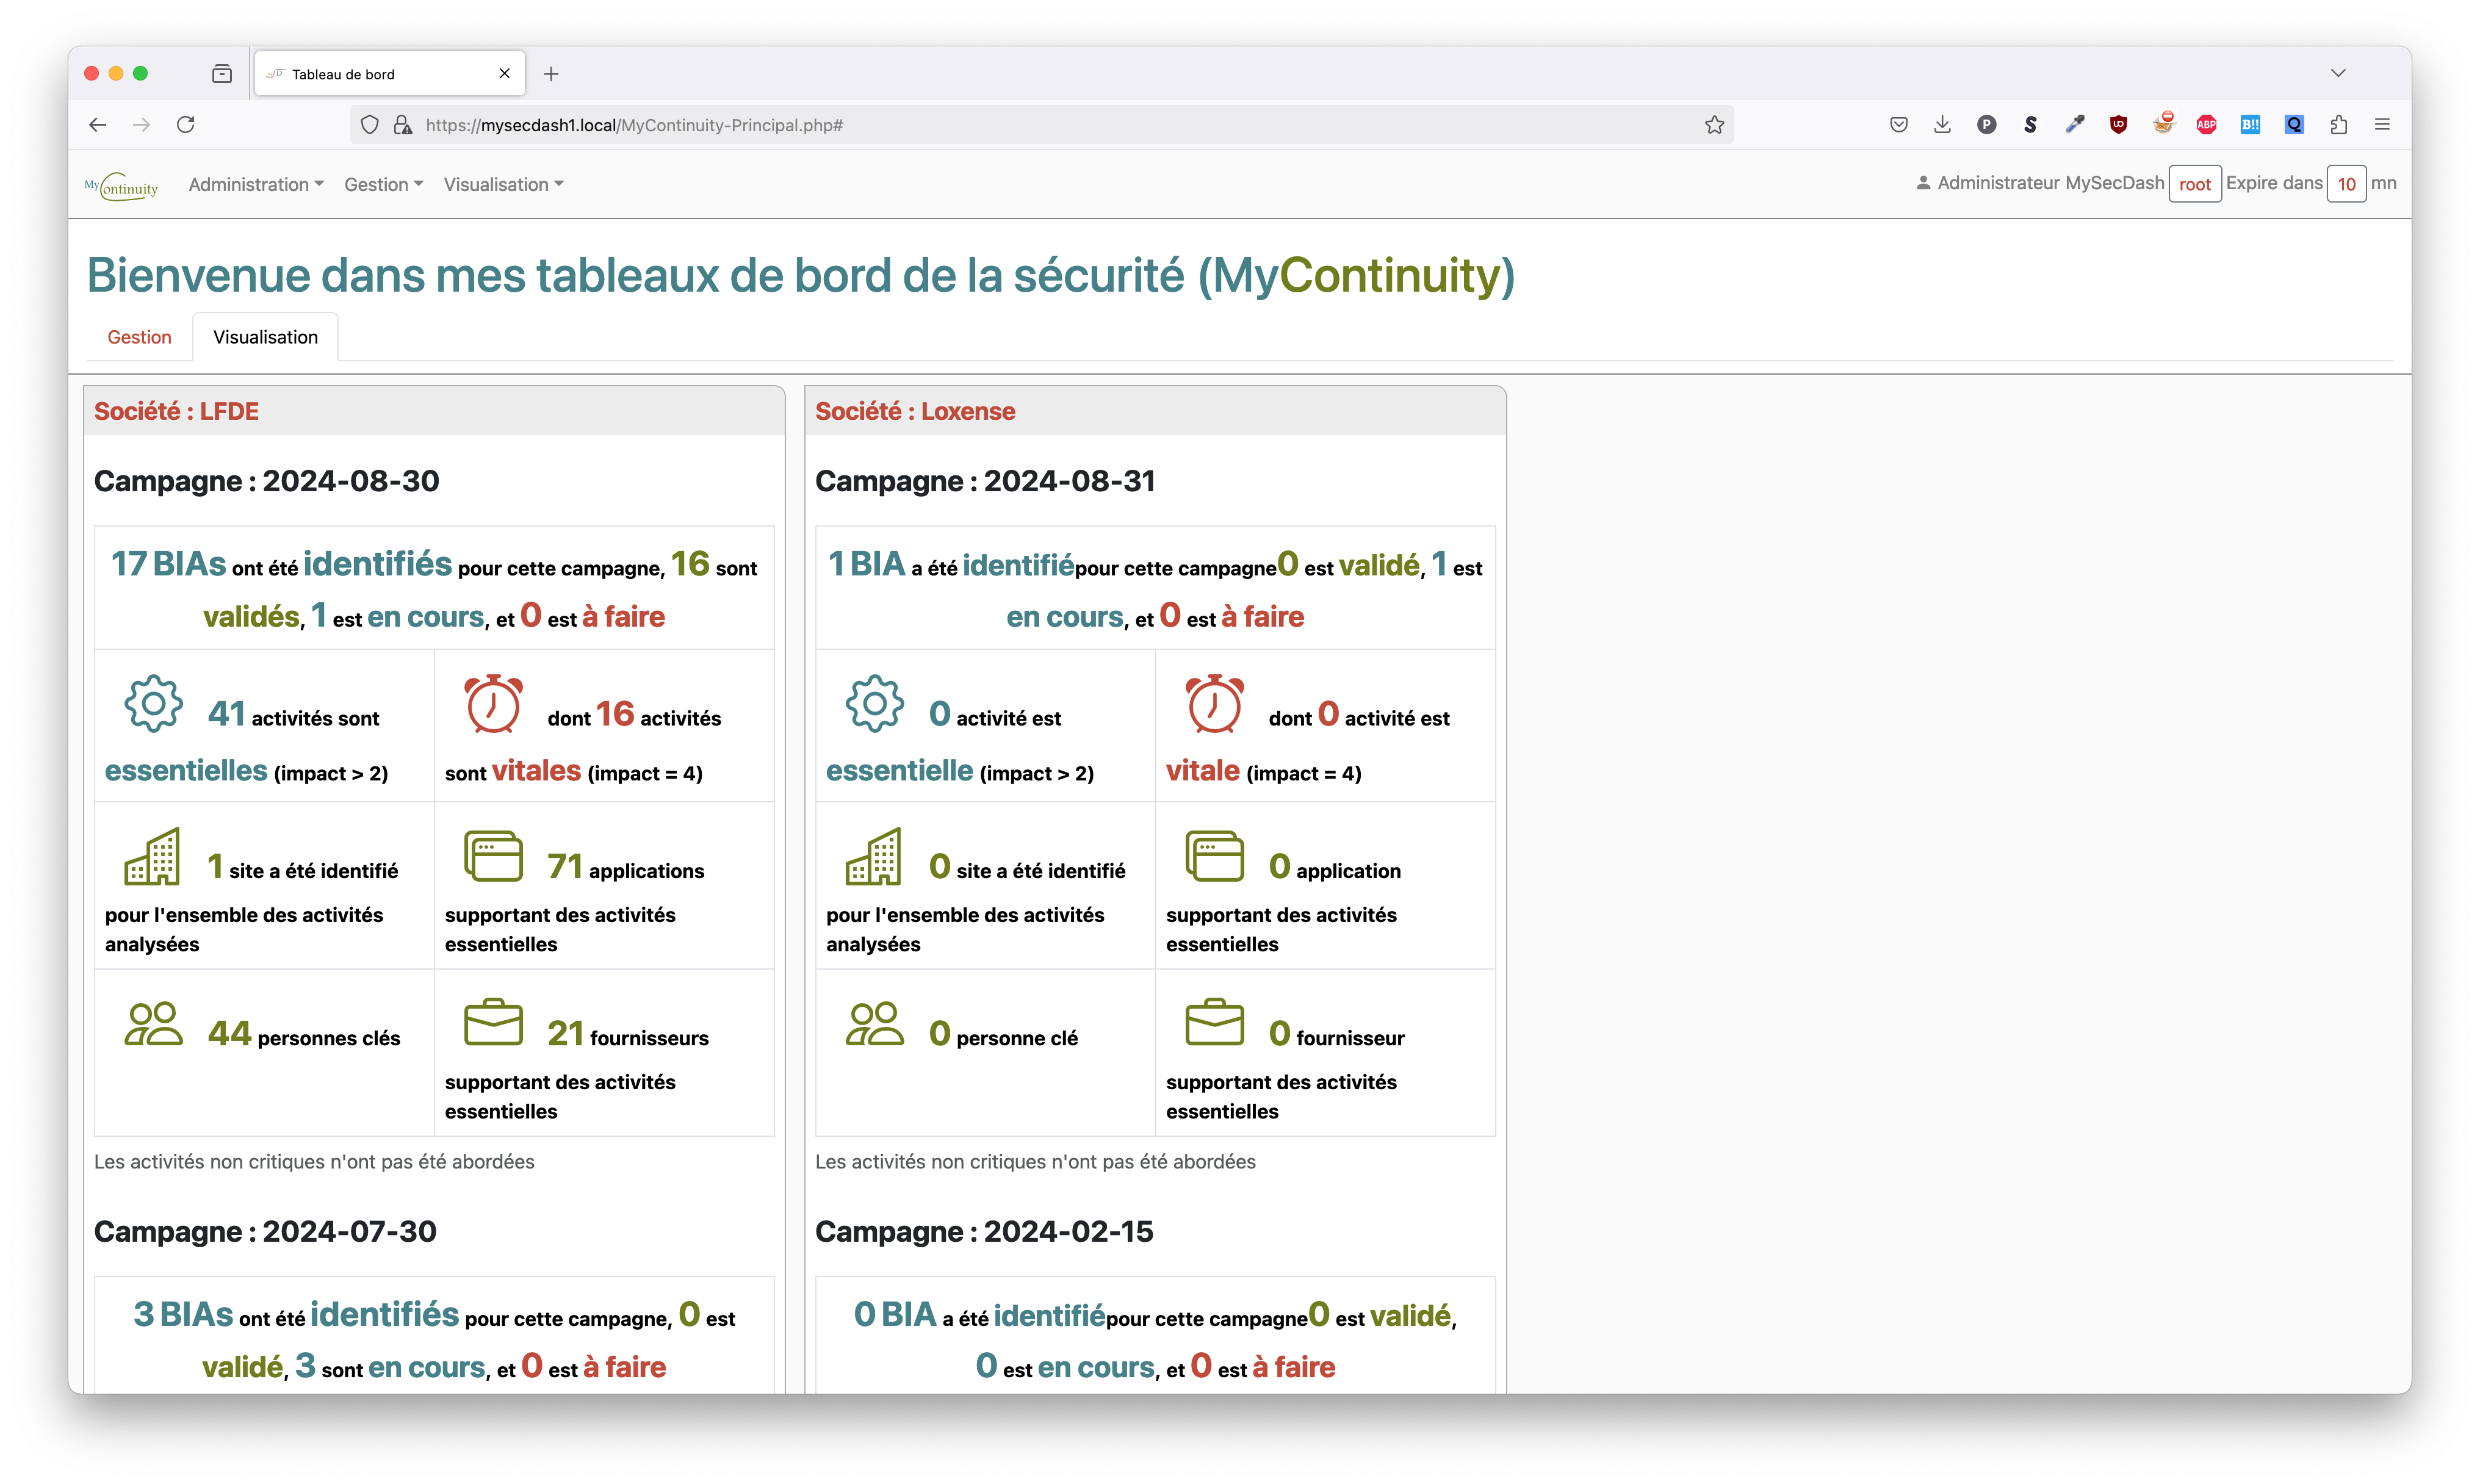Click the LFDE 71 applications window icon
Image resolution: width=2480 pixels, height=1484 pixels.
pos(493,857)
